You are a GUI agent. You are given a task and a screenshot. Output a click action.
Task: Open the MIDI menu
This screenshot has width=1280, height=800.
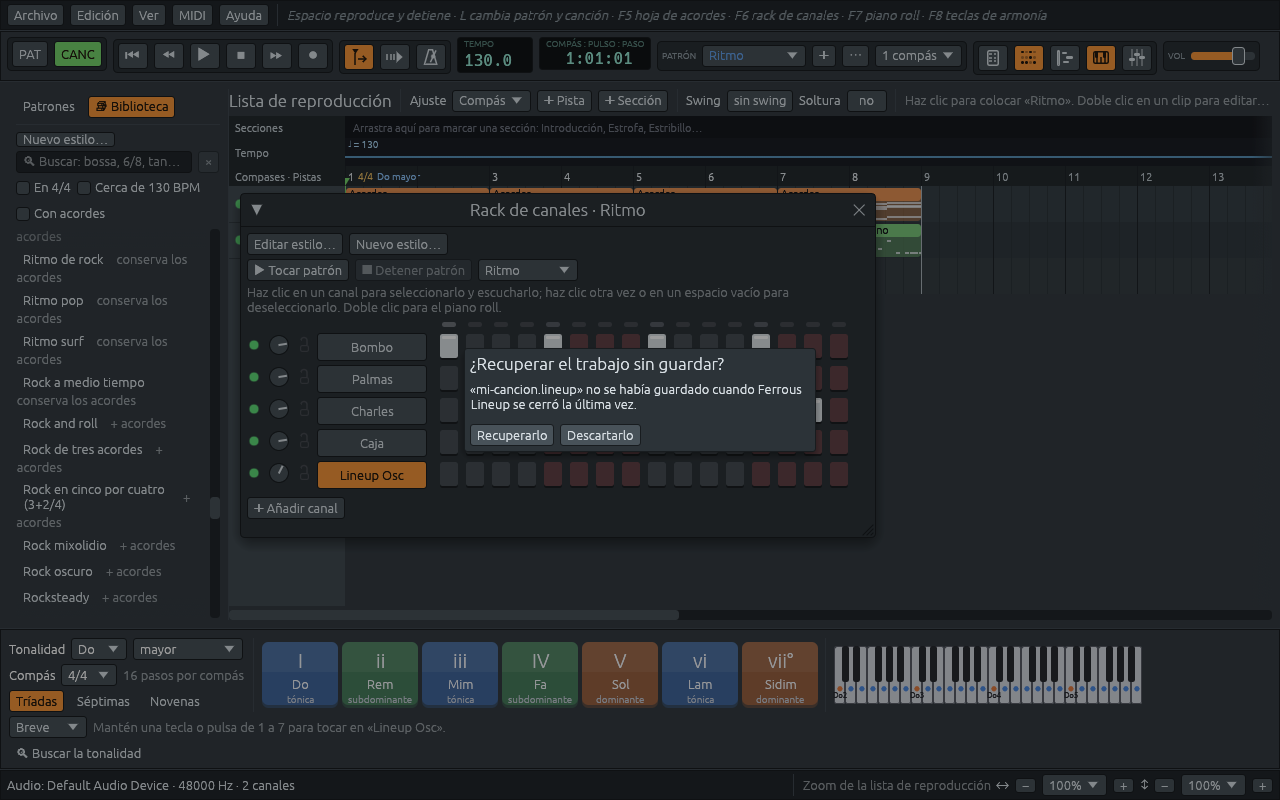192,15
